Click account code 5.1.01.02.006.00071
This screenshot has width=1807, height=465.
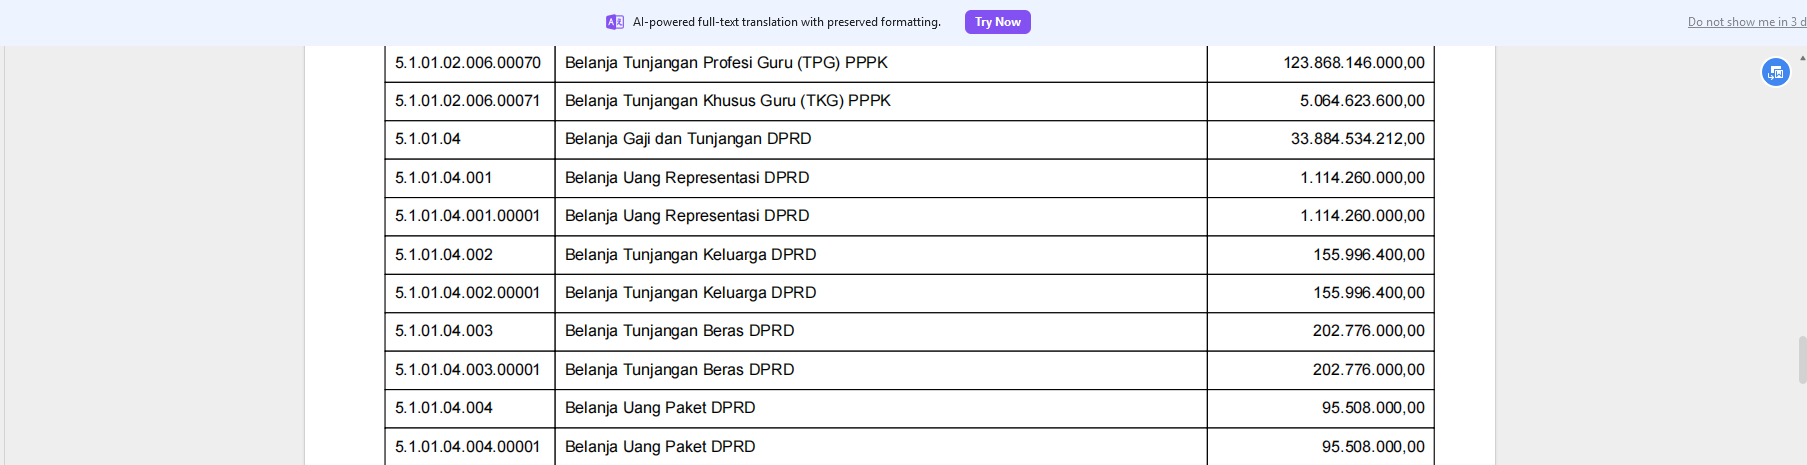pyautogui.click(x=467, y=101)
